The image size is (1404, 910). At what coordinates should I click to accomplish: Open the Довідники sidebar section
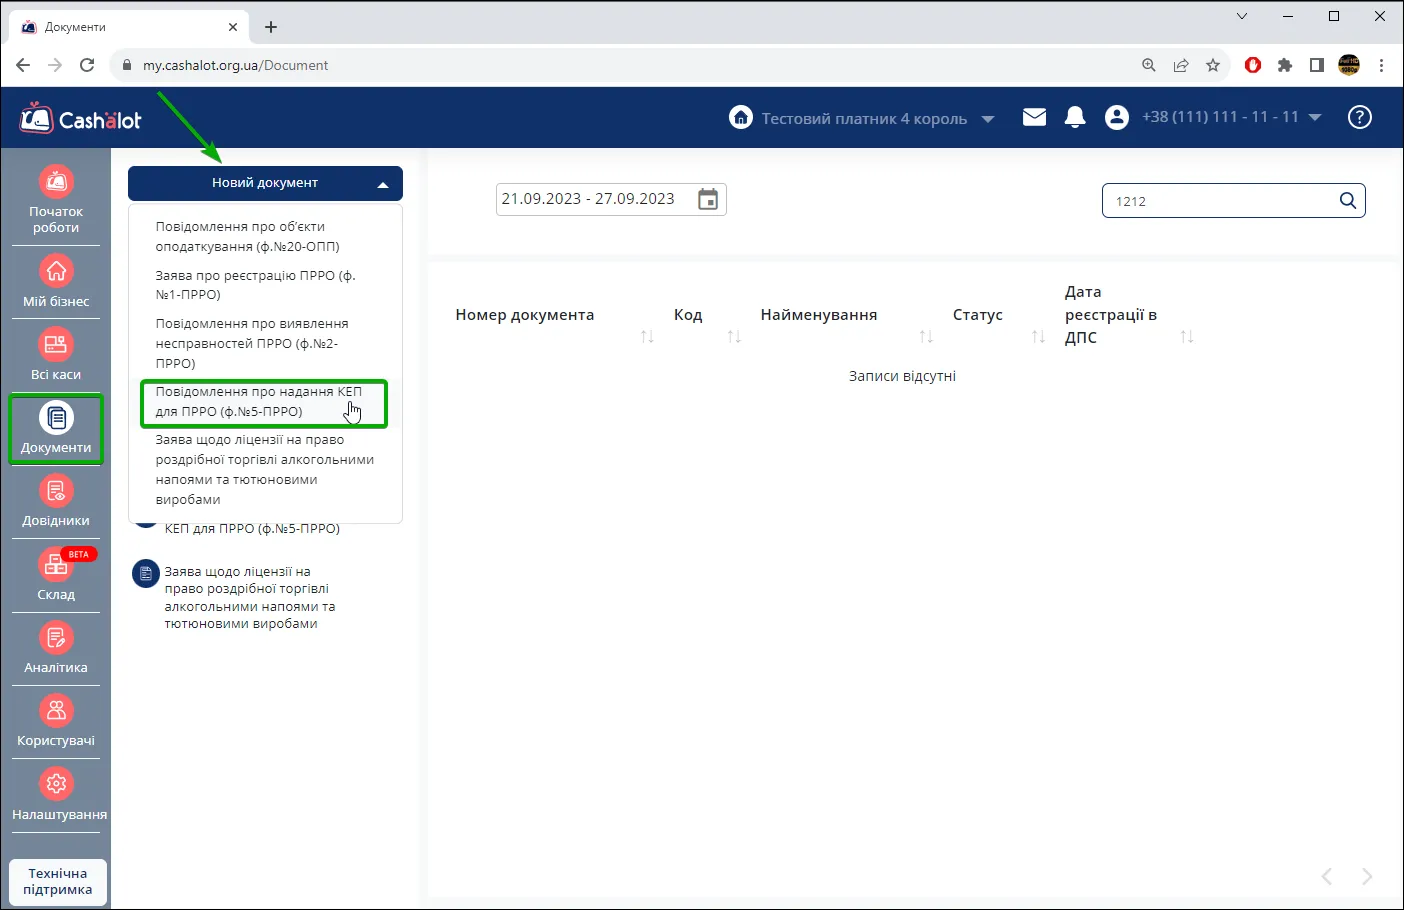point(56,502)
